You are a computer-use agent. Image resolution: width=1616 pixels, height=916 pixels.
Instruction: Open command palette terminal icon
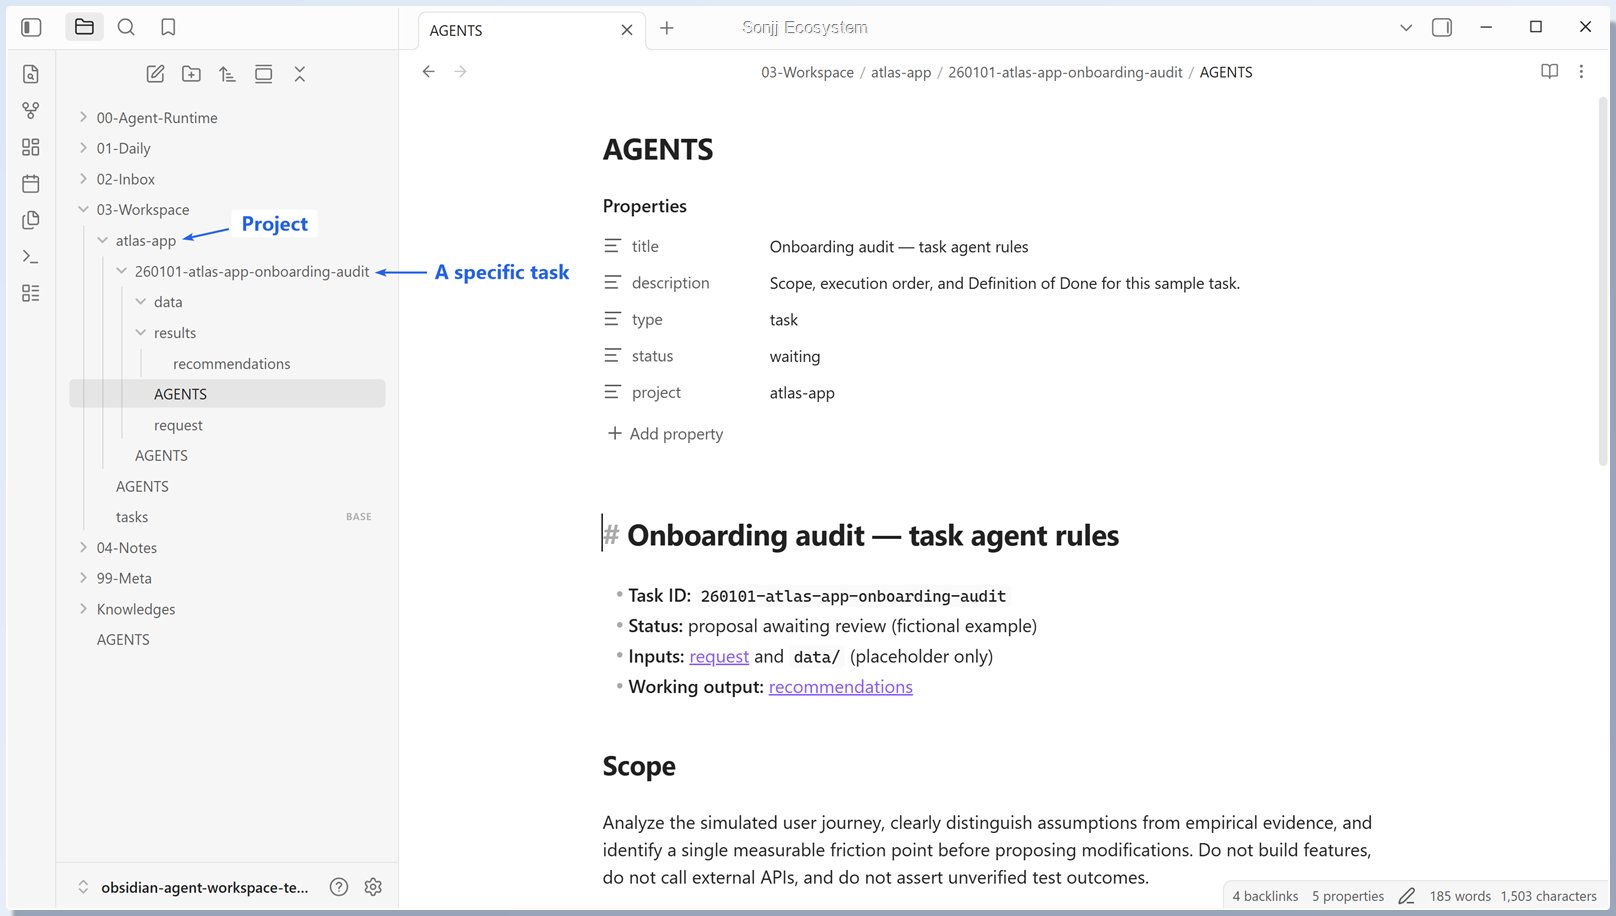pyautogui.click(x=31, y=257)
